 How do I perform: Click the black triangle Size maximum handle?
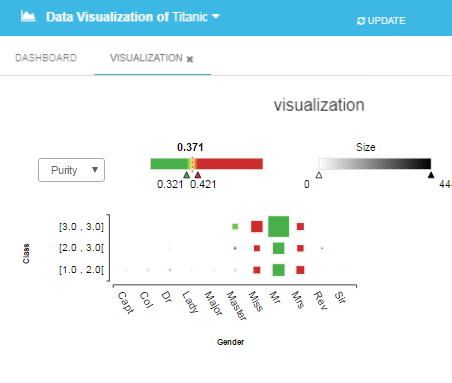pos(431,175)
